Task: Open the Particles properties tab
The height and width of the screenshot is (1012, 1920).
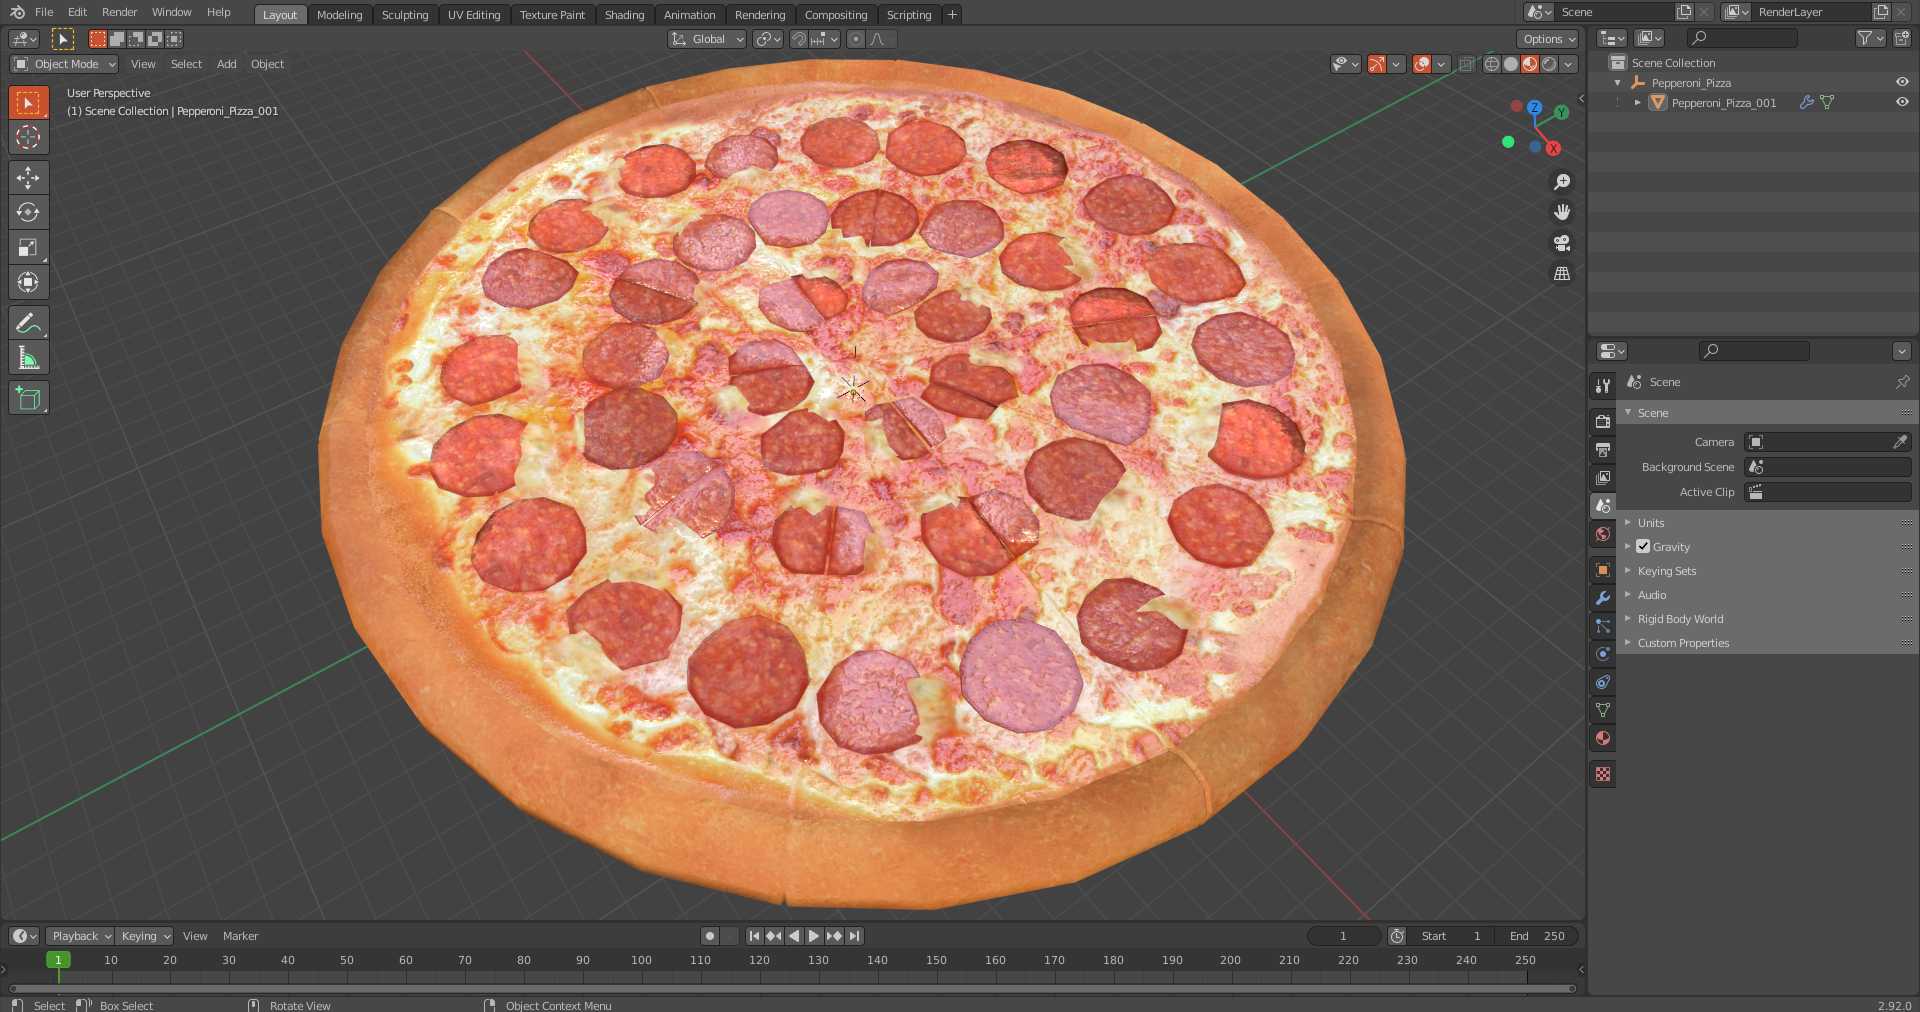Action: [1603, 625]
